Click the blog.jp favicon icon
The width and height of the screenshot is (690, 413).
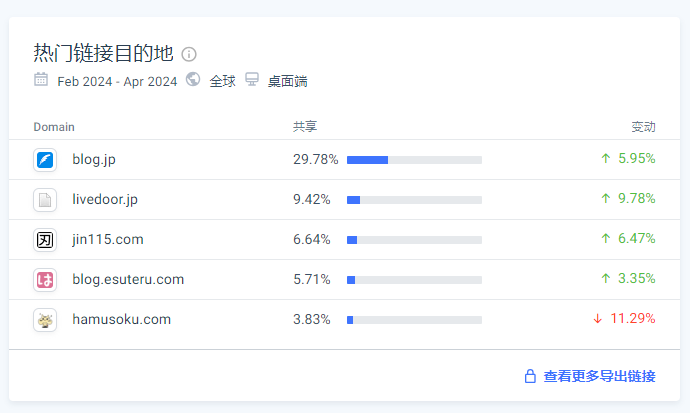pyautogui.click(x=45, y=160)
